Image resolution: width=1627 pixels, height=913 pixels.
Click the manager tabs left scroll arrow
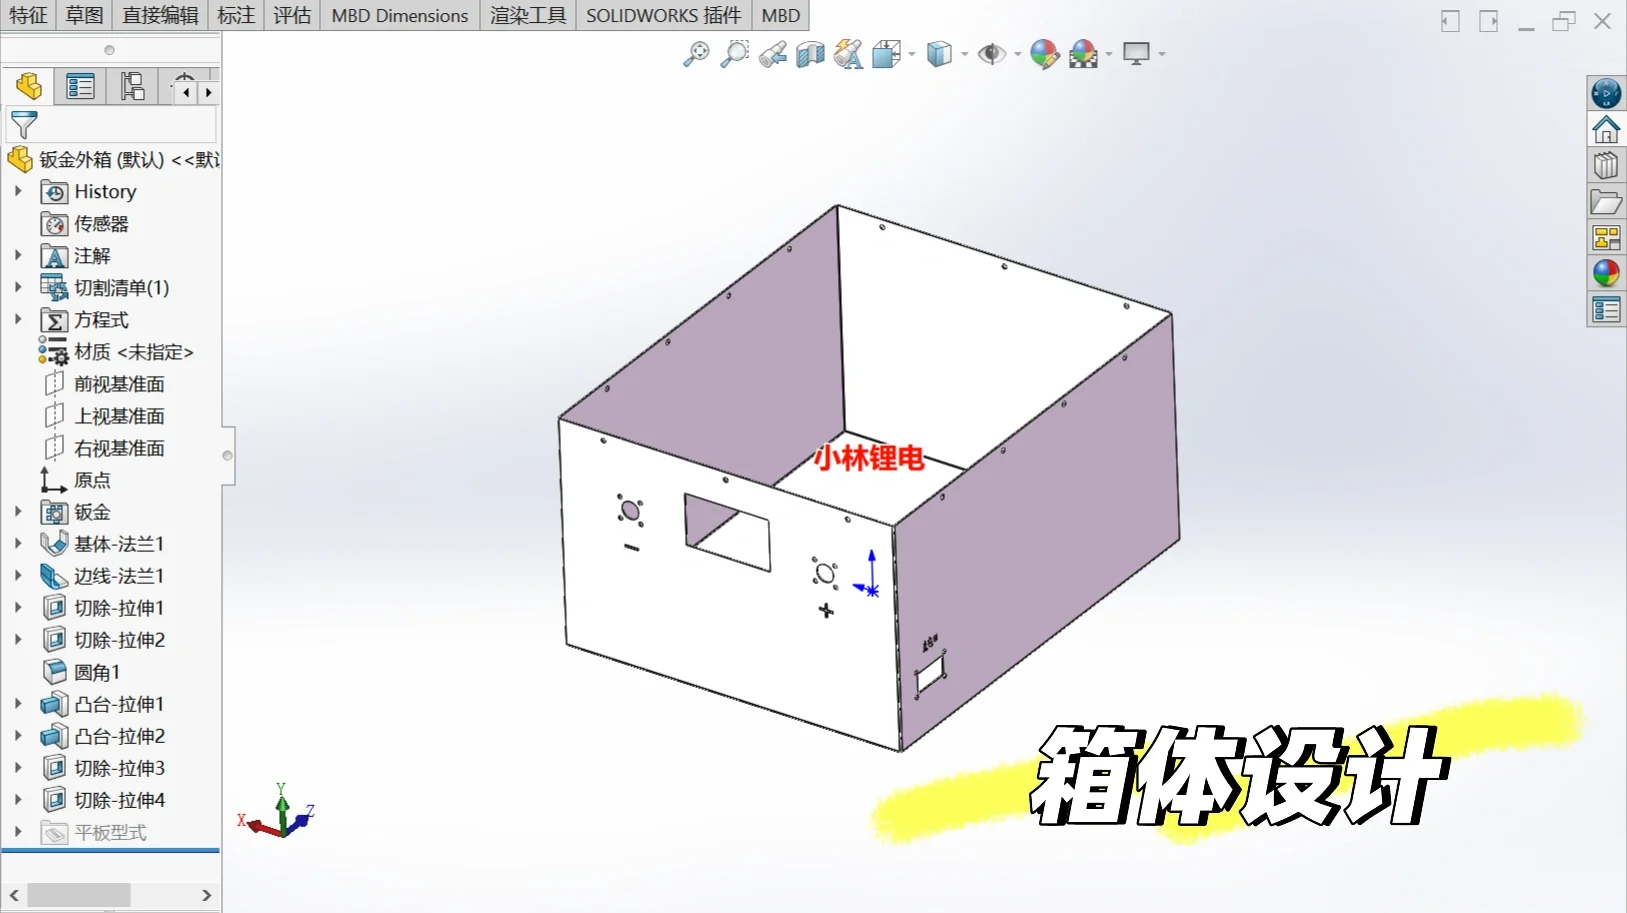tap(187, 92)
